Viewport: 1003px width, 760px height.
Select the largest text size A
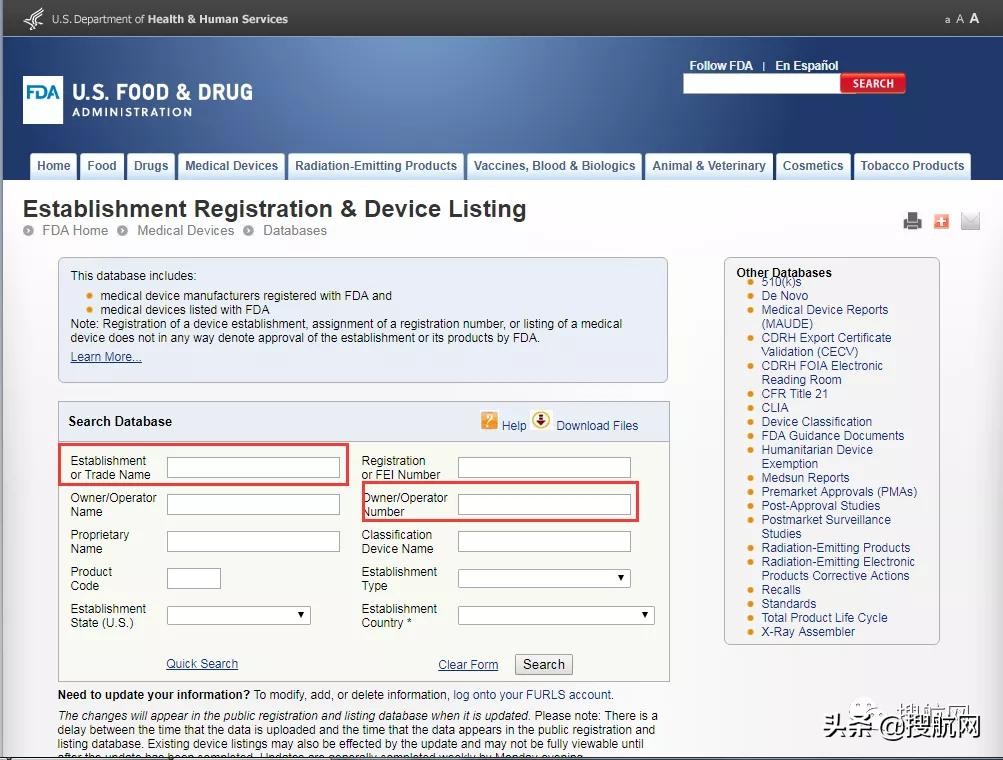(x=974, y=18)
